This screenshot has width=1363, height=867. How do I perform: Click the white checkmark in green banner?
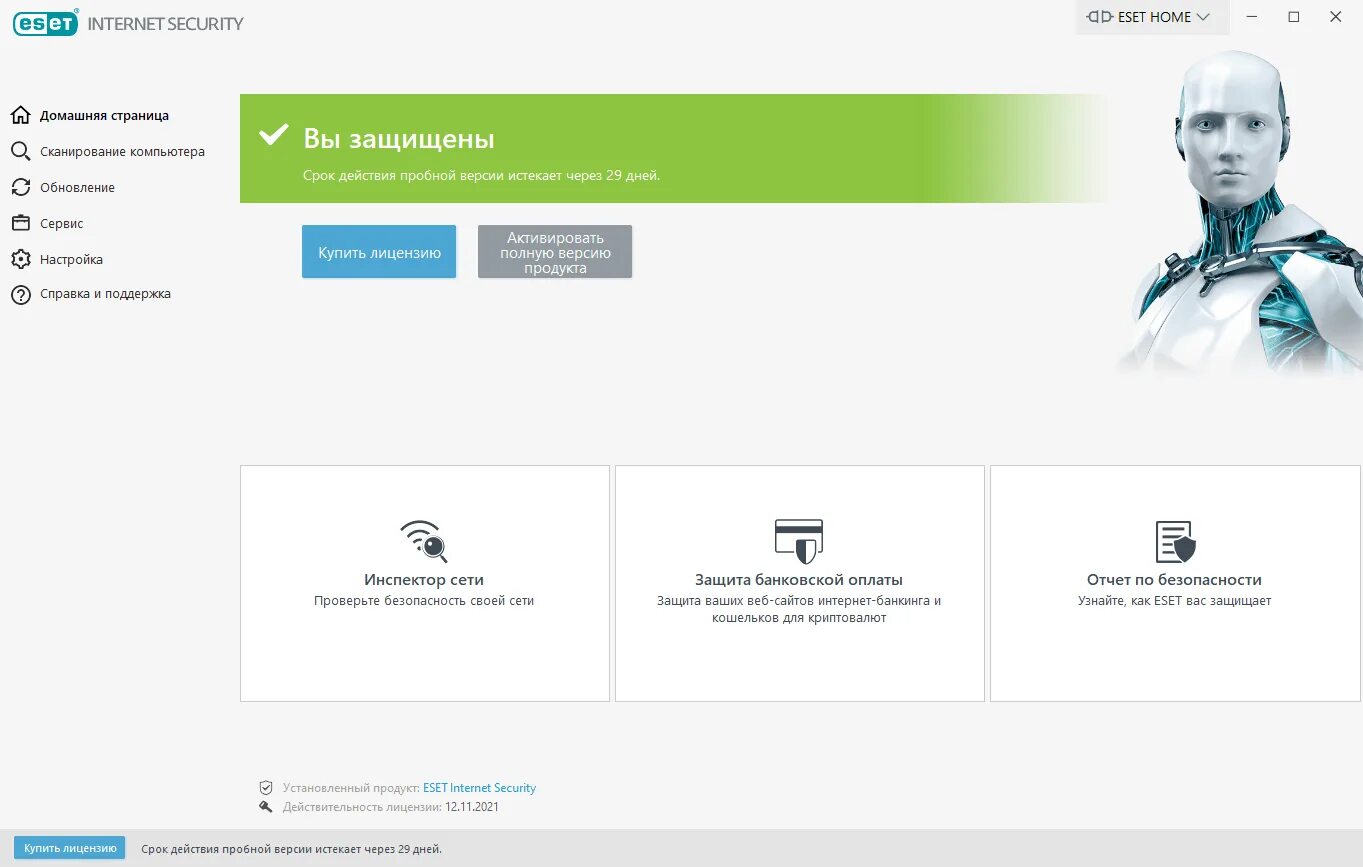coord(273,135)
